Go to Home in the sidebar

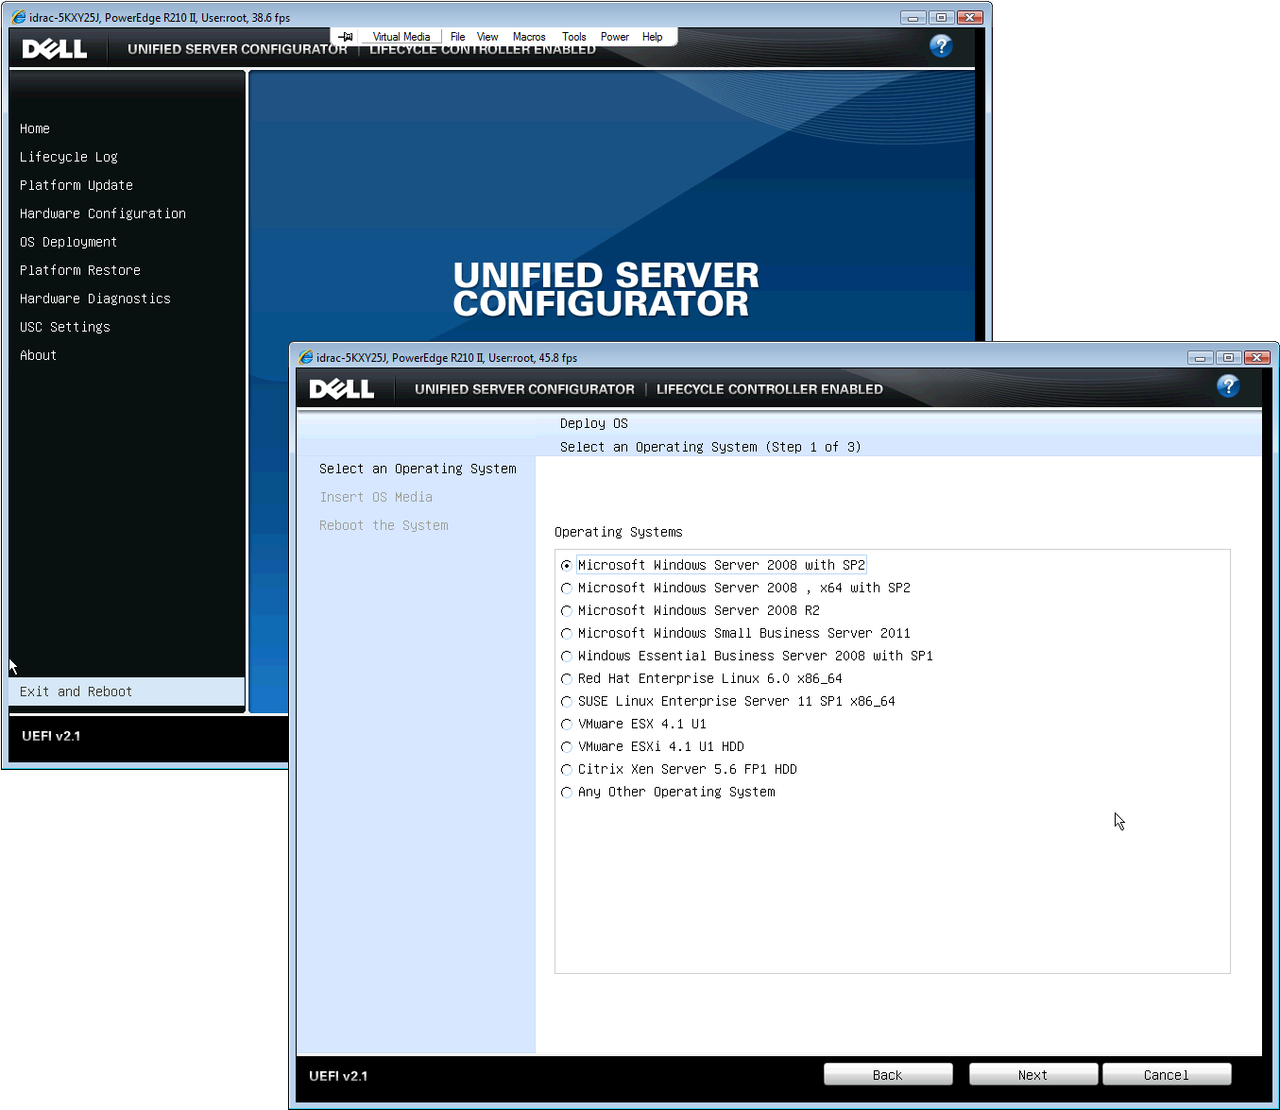(x=35, y=129)
